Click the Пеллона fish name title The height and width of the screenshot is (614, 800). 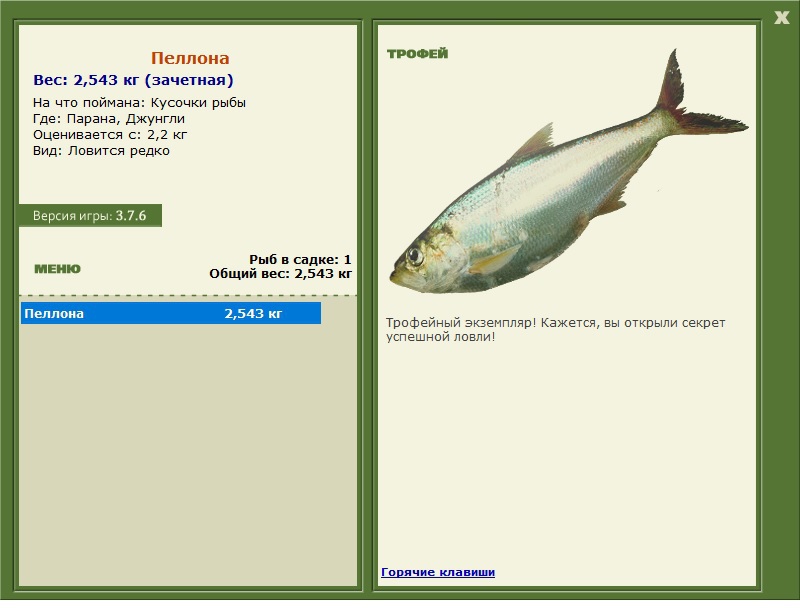coord(190,58)
